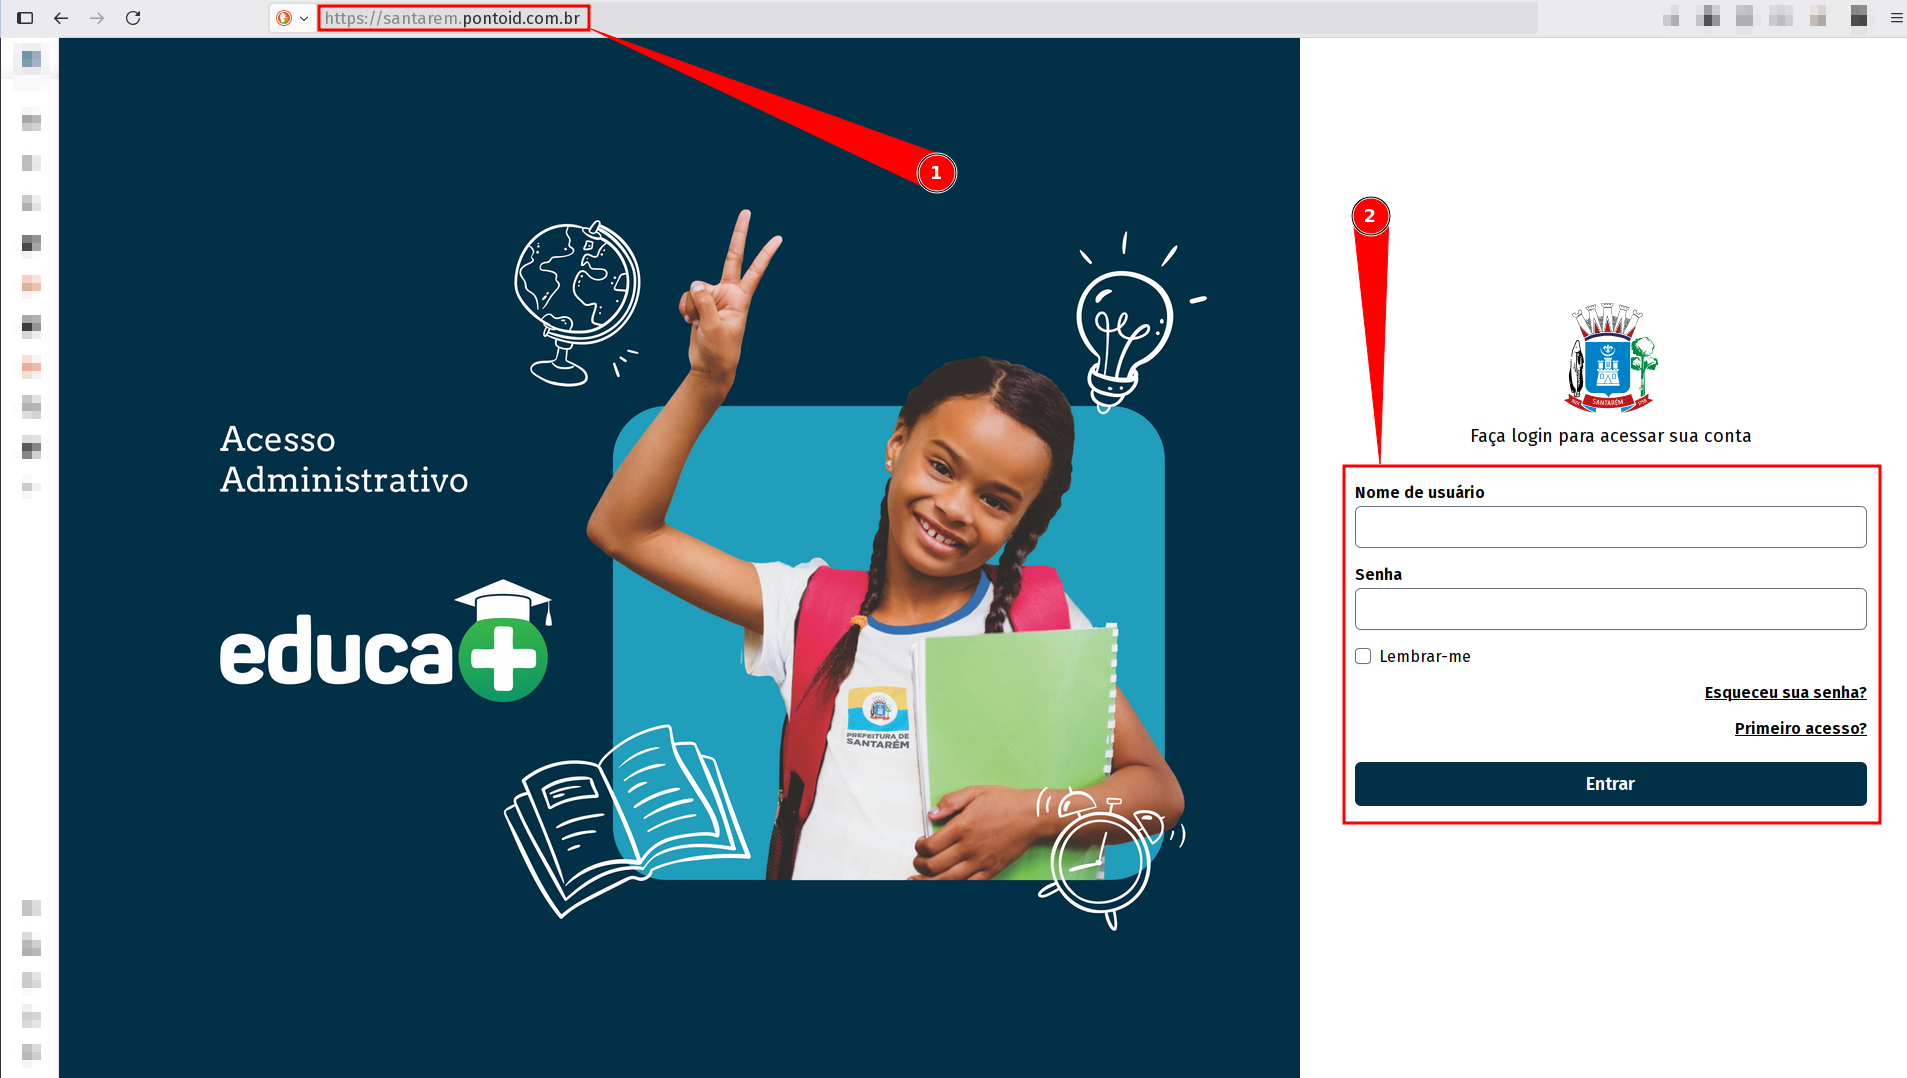Click the search engine logo in address bar

pos(284,18)
